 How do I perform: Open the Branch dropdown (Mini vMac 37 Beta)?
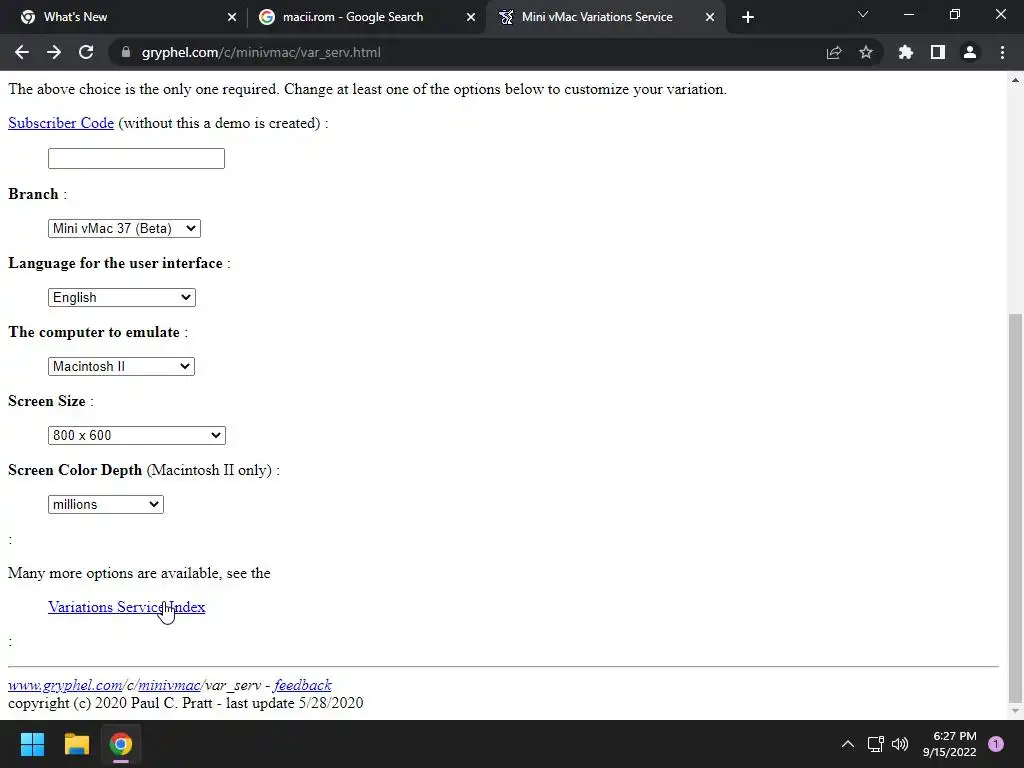point(124,228)
